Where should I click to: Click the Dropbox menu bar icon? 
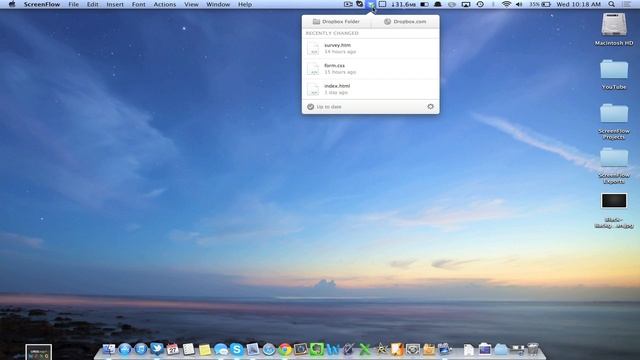(371, 4)
